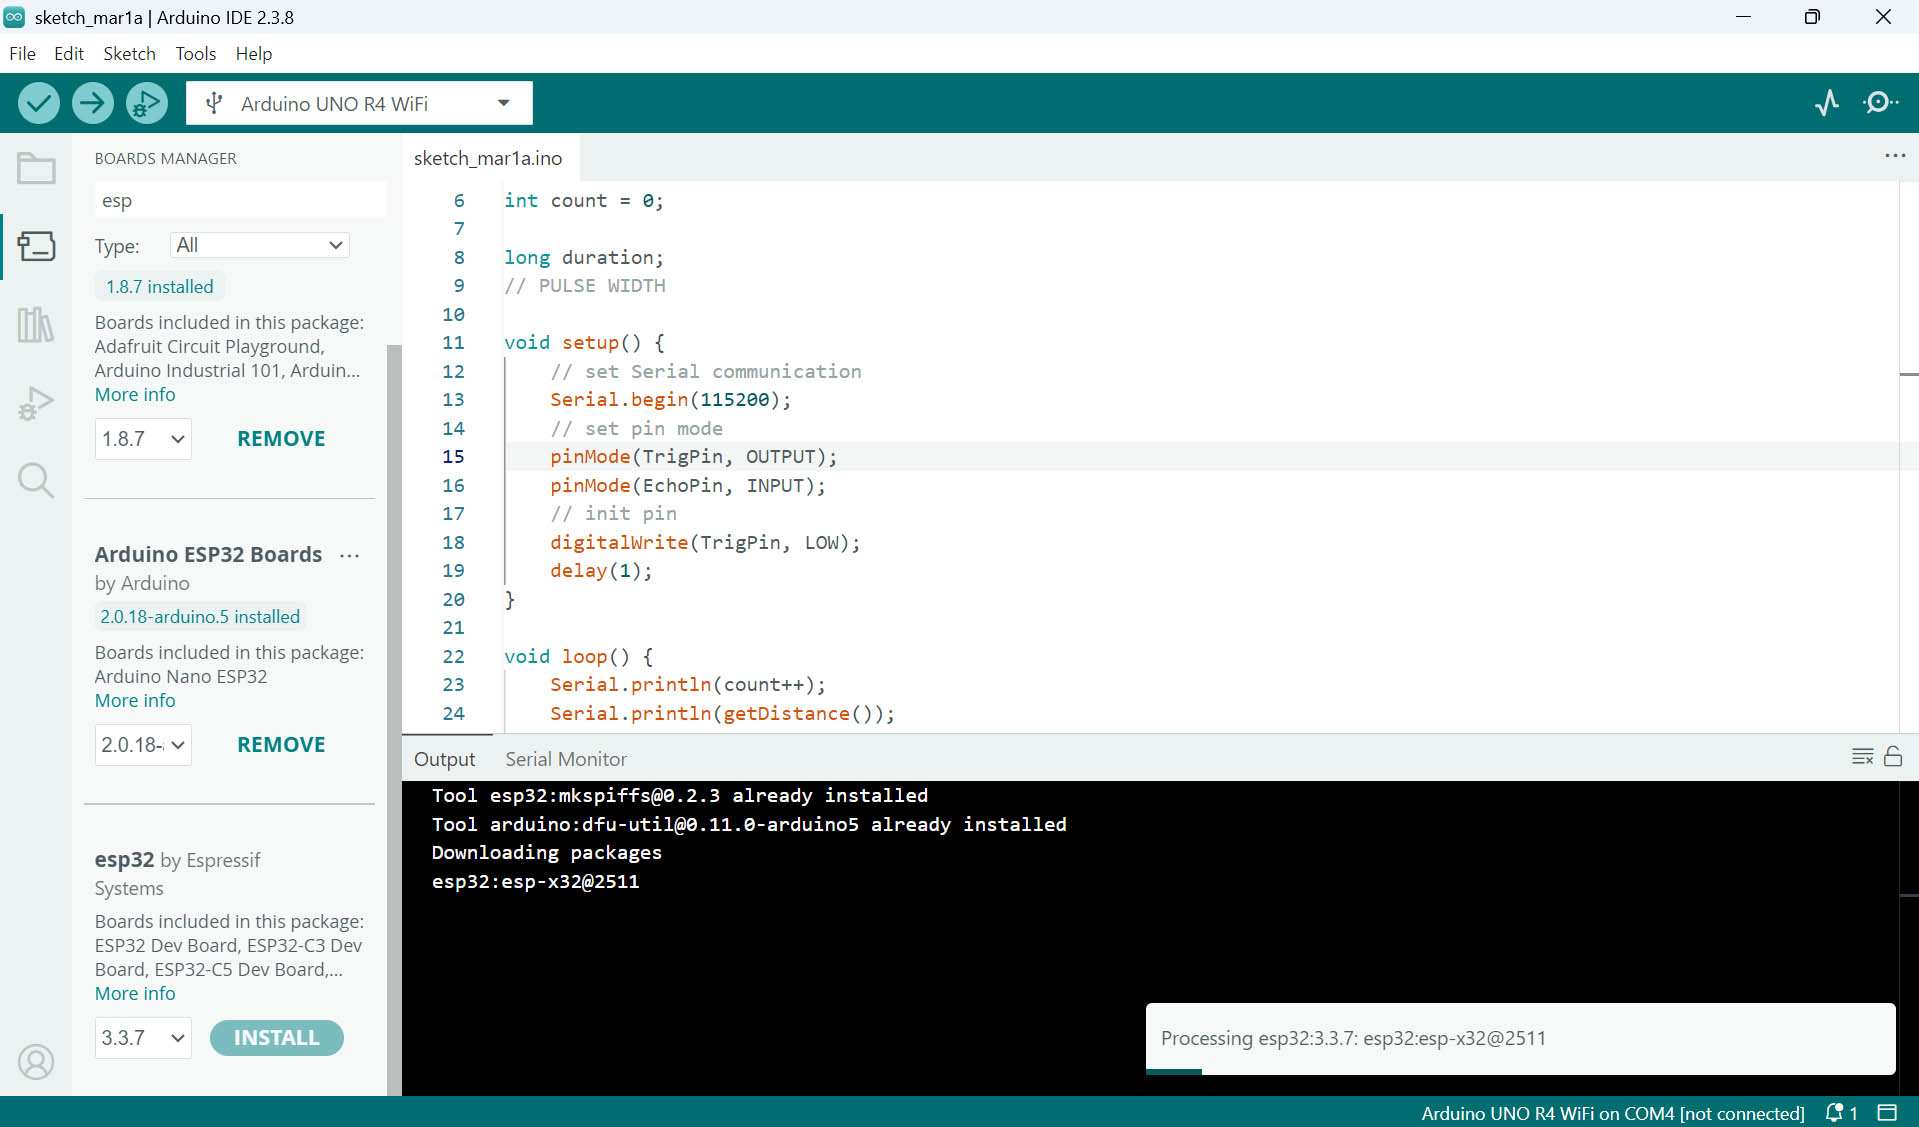The image size is (1919, 1127).
Task: Click the '1.8.7 installed' badge
Action: (160, 287)
